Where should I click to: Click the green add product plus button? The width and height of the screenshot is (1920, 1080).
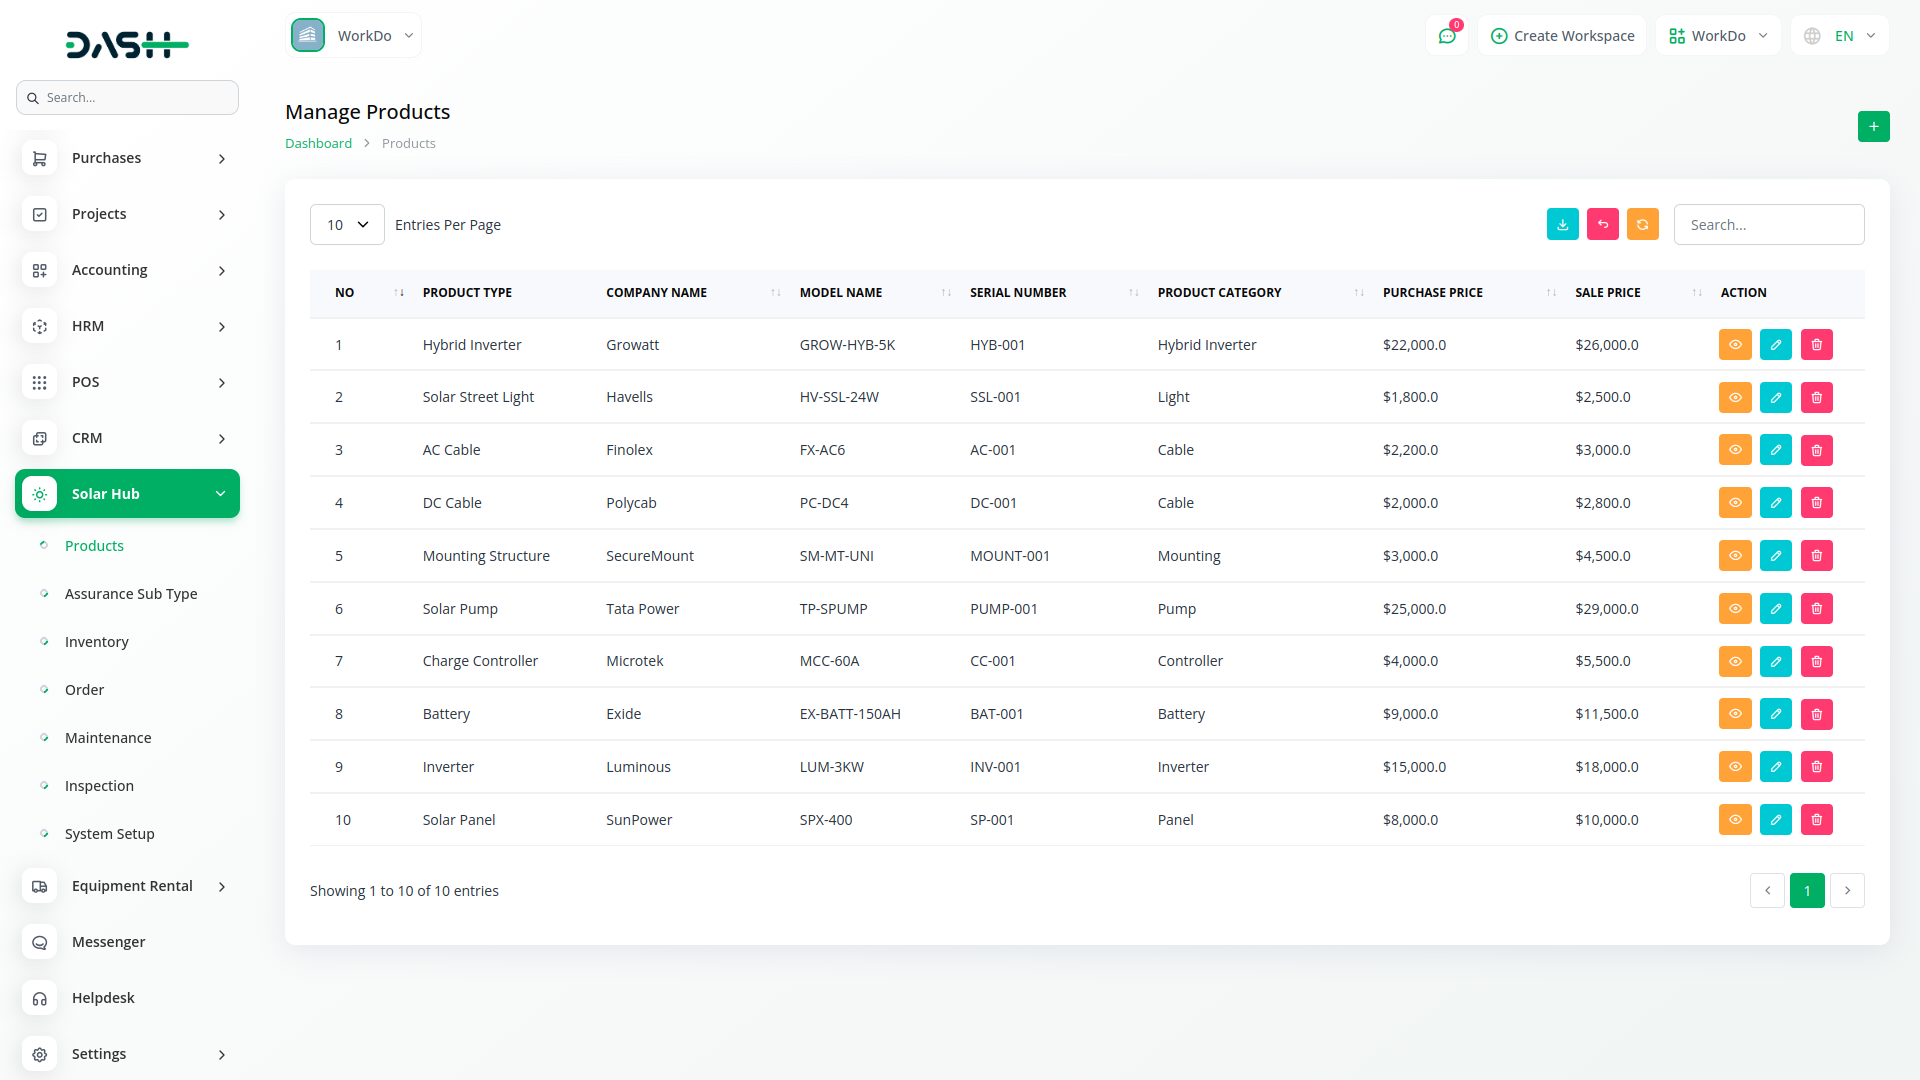(1873, 127)
